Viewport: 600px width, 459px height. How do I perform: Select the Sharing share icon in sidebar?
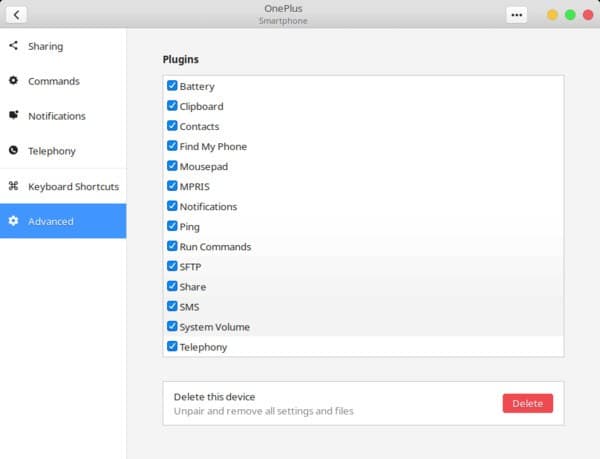(13, 46)
